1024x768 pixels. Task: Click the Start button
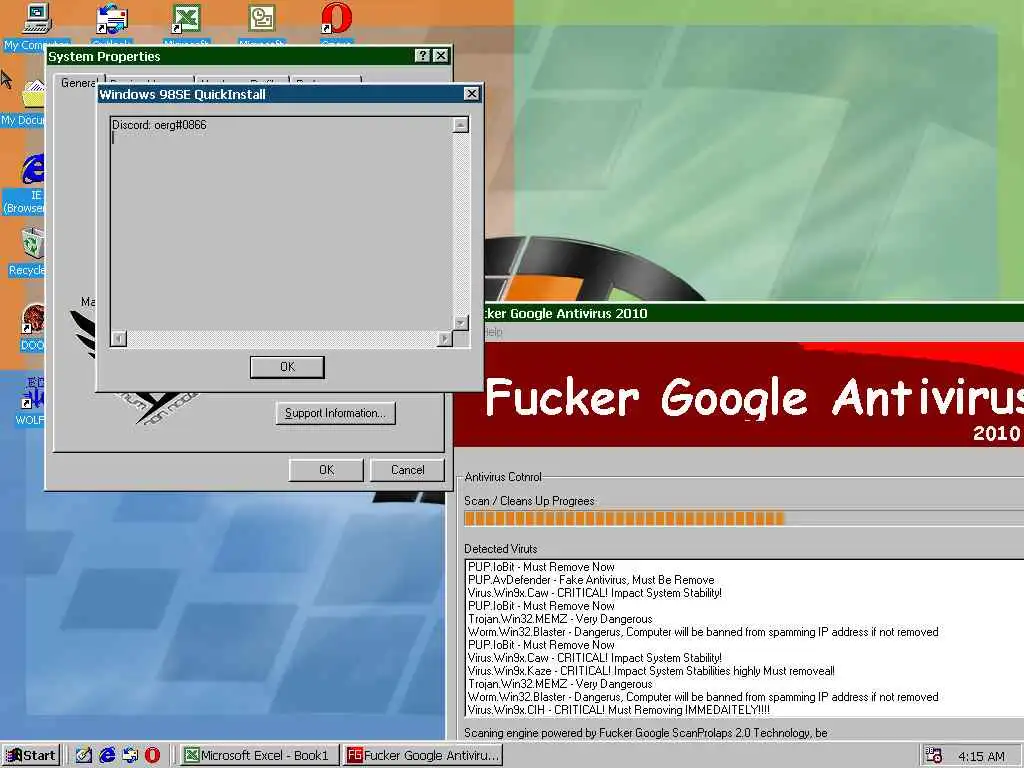point(31,756)
